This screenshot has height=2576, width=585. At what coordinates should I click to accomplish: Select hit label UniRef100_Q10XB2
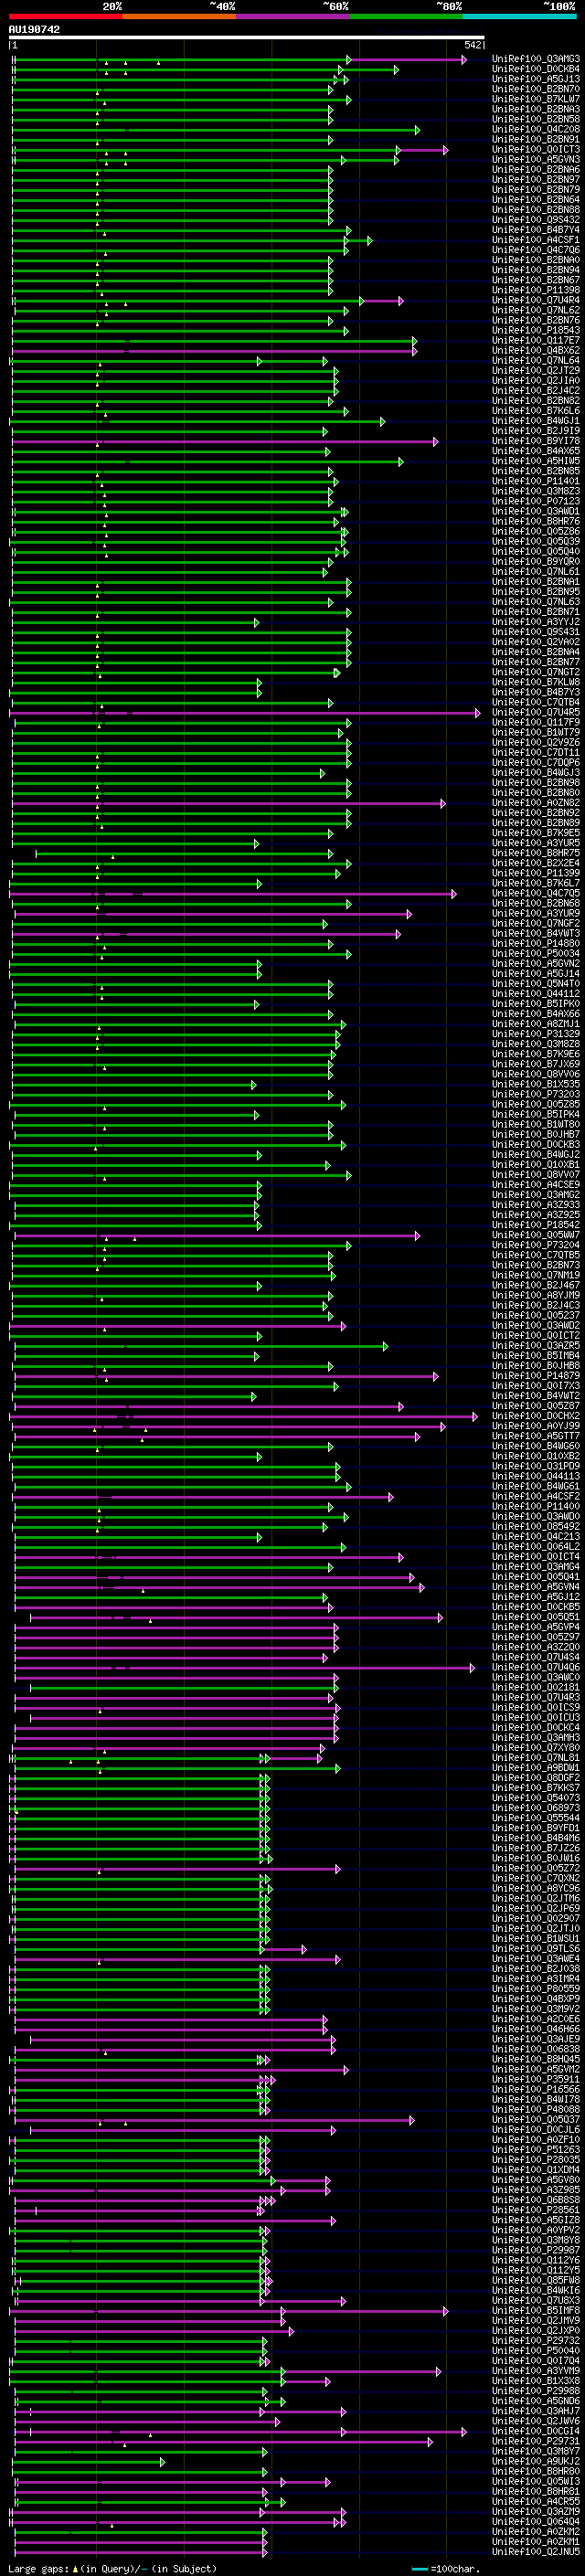(x=536, y=1456)
